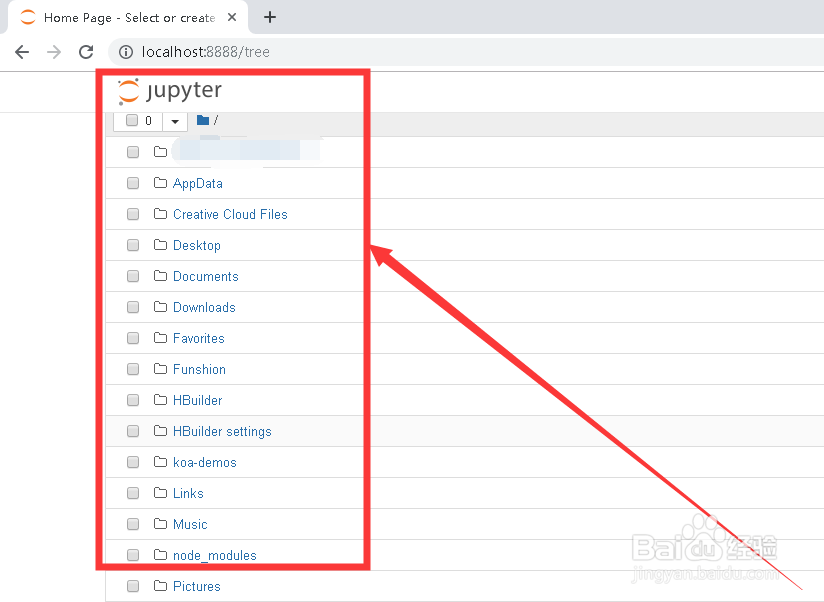824x602 pixels.
Task: Toggle the select-all checkbox in the header
Action: pyautogui.click(x=131, y=121)
